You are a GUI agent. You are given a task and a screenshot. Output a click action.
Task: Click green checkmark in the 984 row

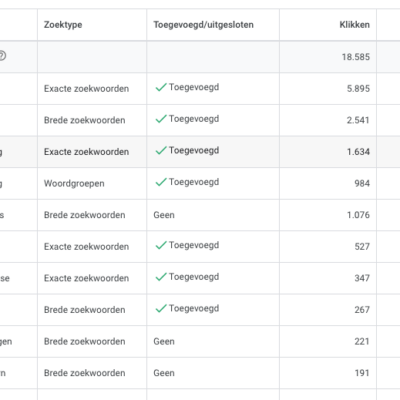[161, 182]
